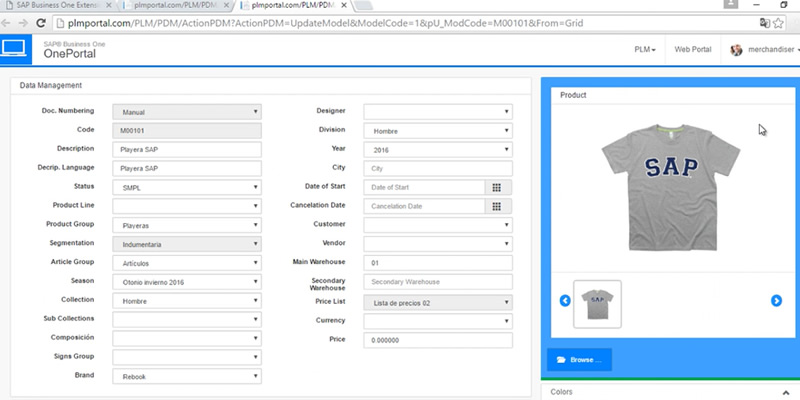Open the Division dropdown showing Hombre
Image resolution: width=800 pixels, height=400 pixels.
coord(437,130)
